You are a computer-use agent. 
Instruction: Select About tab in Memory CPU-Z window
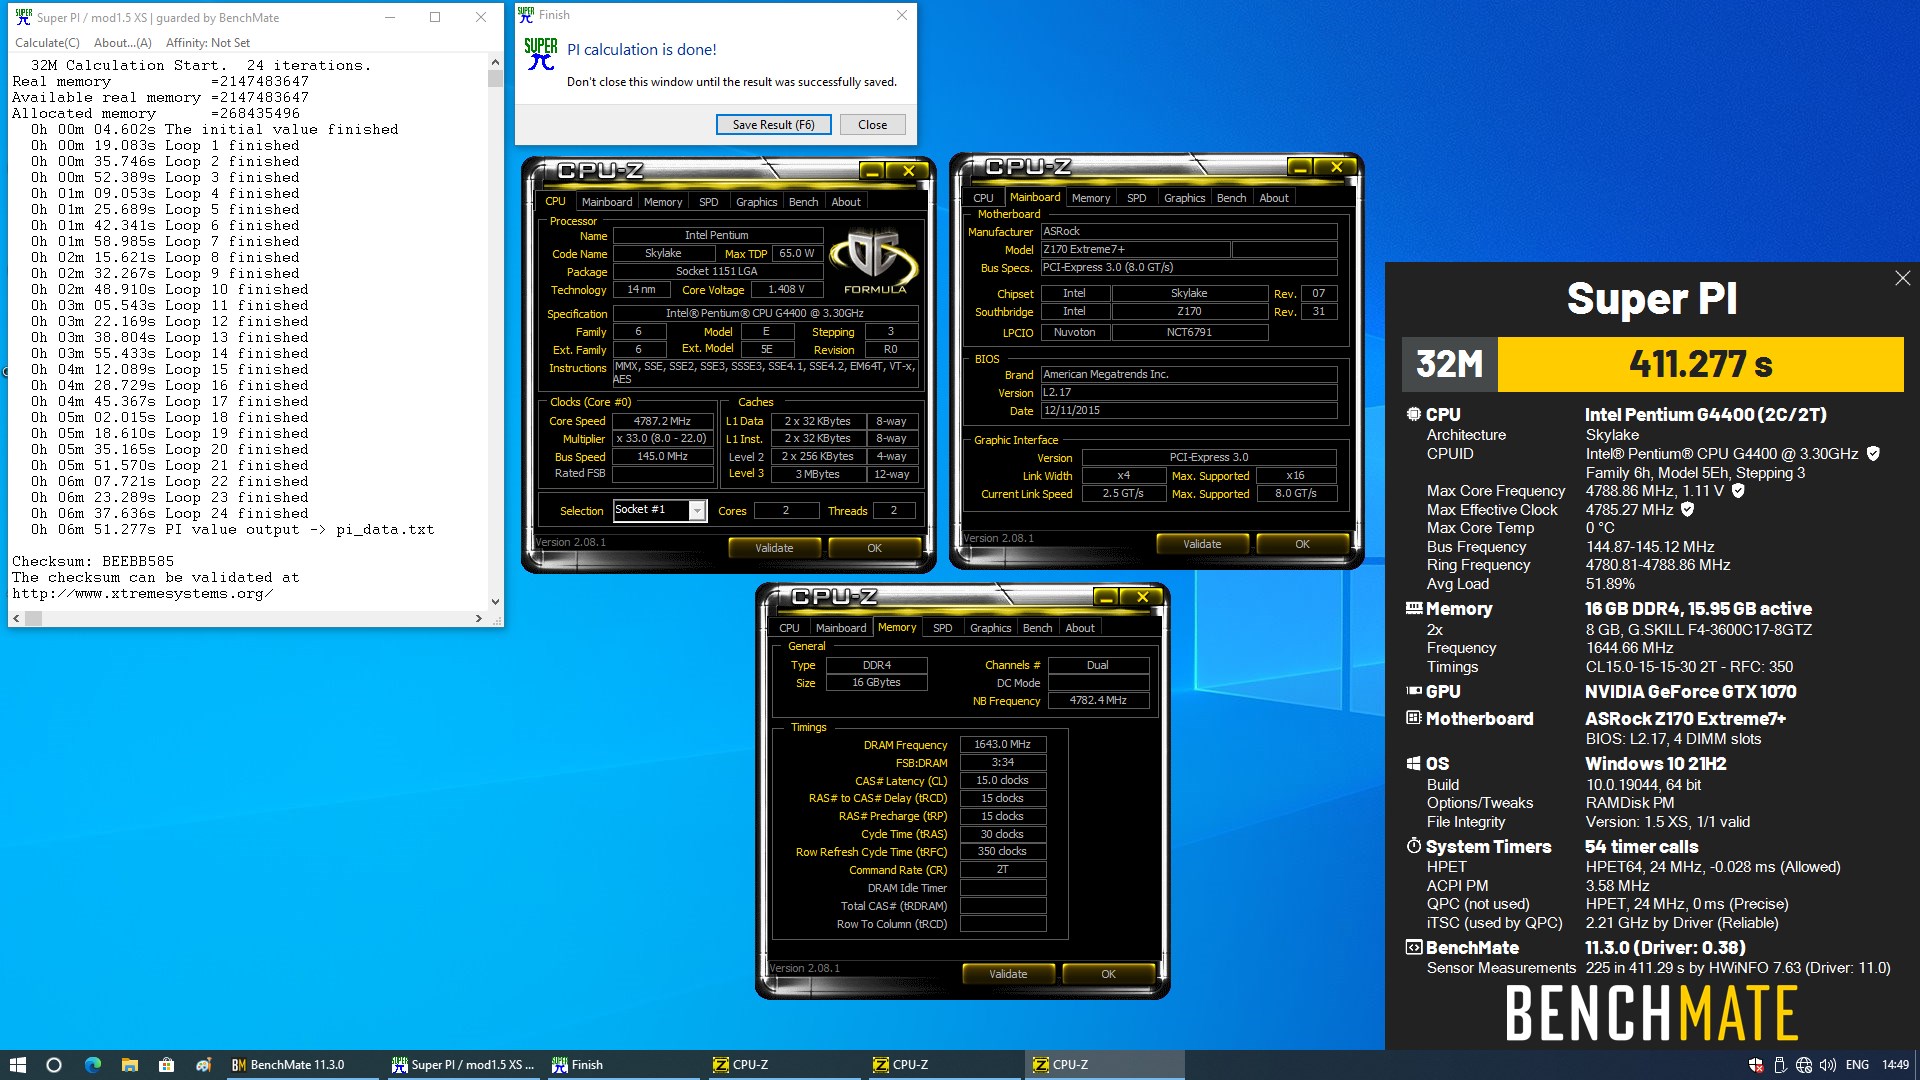pos(1080,628)
